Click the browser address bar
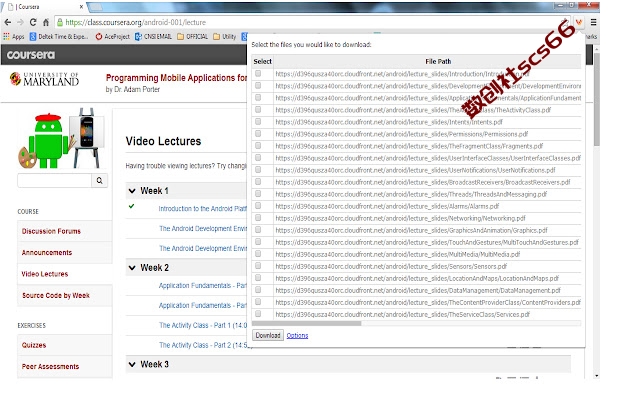This screenshot has width=640, height=400. [x=312, y=22]
